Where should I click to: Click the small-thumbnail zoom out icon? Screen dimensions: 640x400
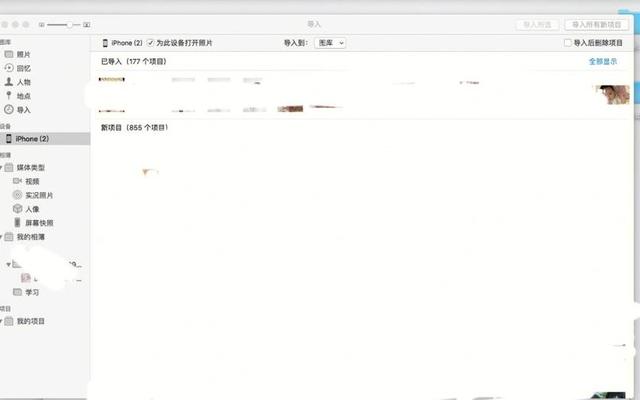42,25
